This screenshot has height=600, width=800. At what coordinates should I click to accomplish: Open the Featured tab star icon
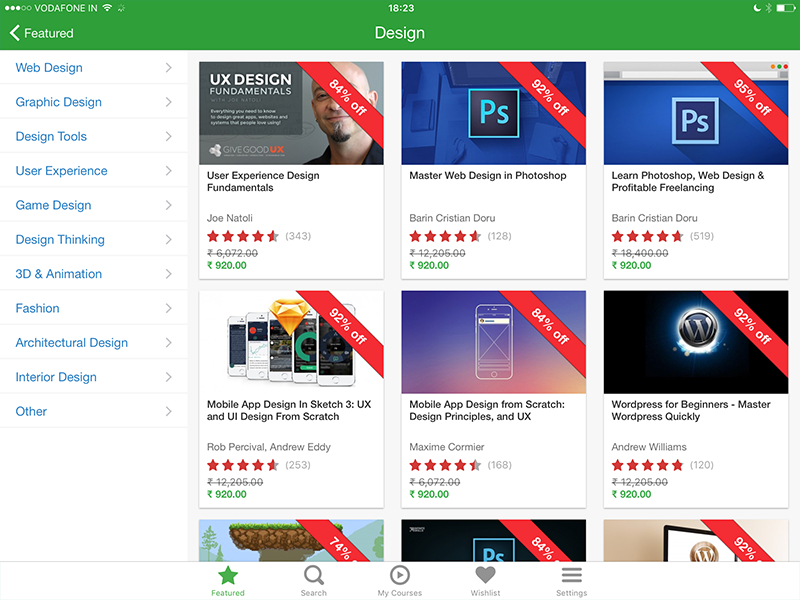(228, 576)
